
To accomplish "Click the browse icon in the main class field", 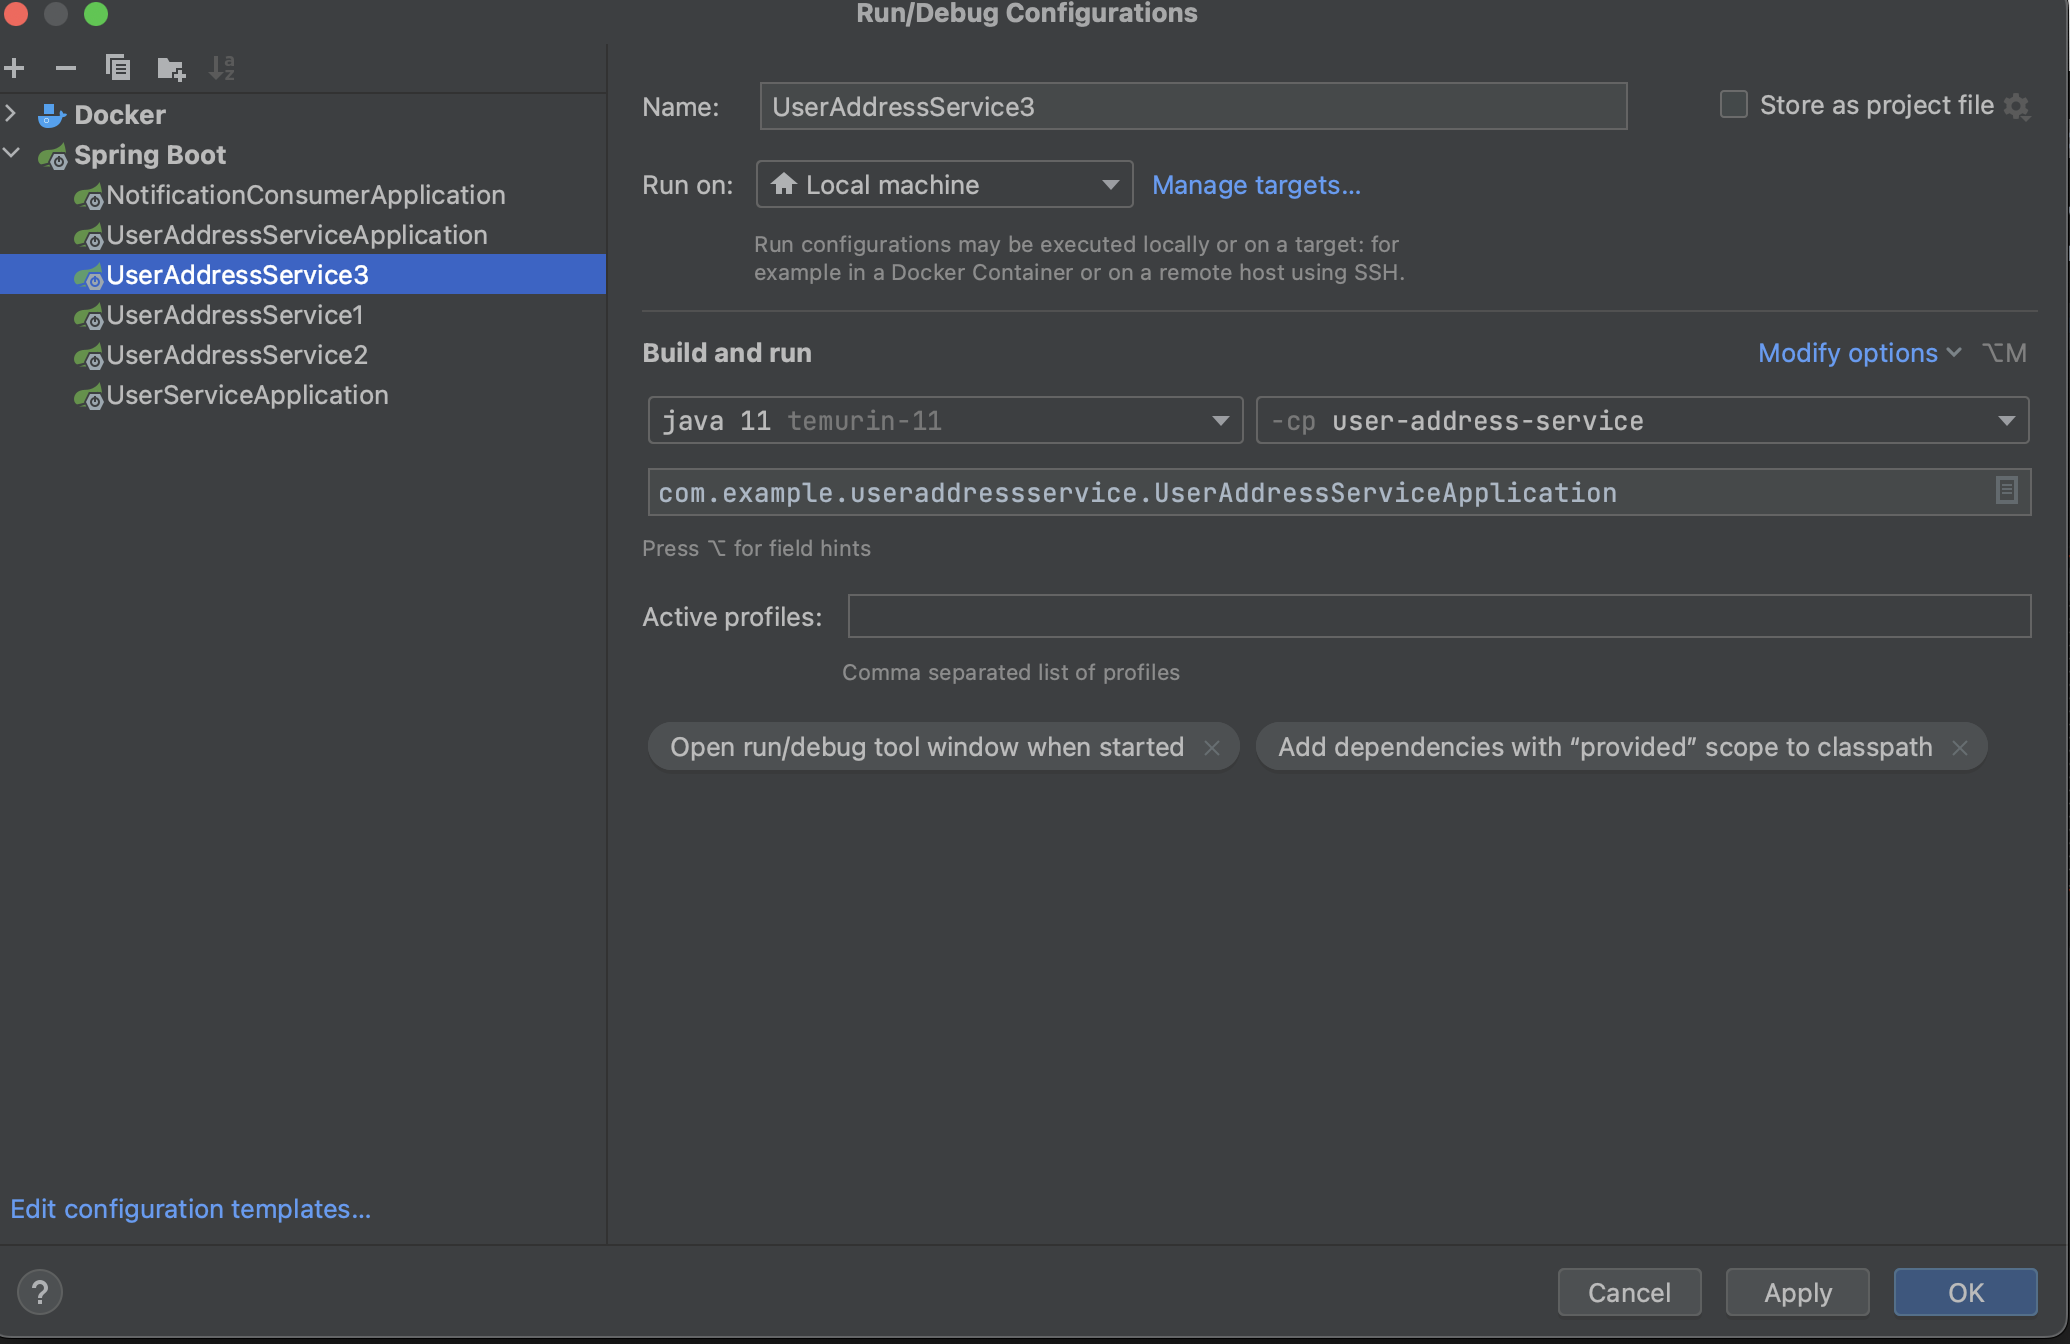I will 2006,491.
